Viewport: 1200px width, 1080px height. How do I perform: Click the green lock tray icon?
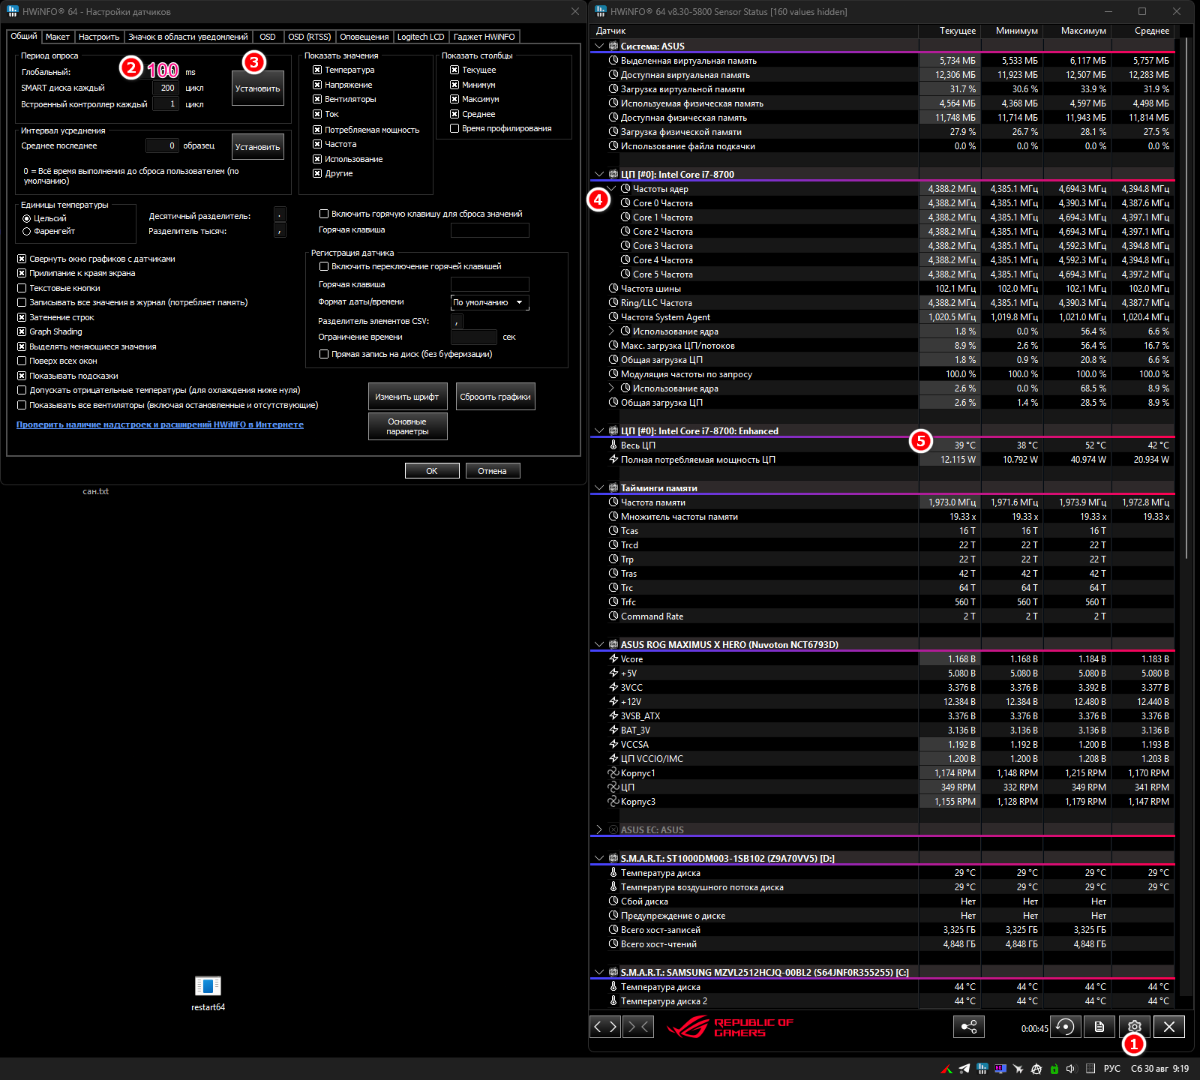[x=1054, y=1069]
